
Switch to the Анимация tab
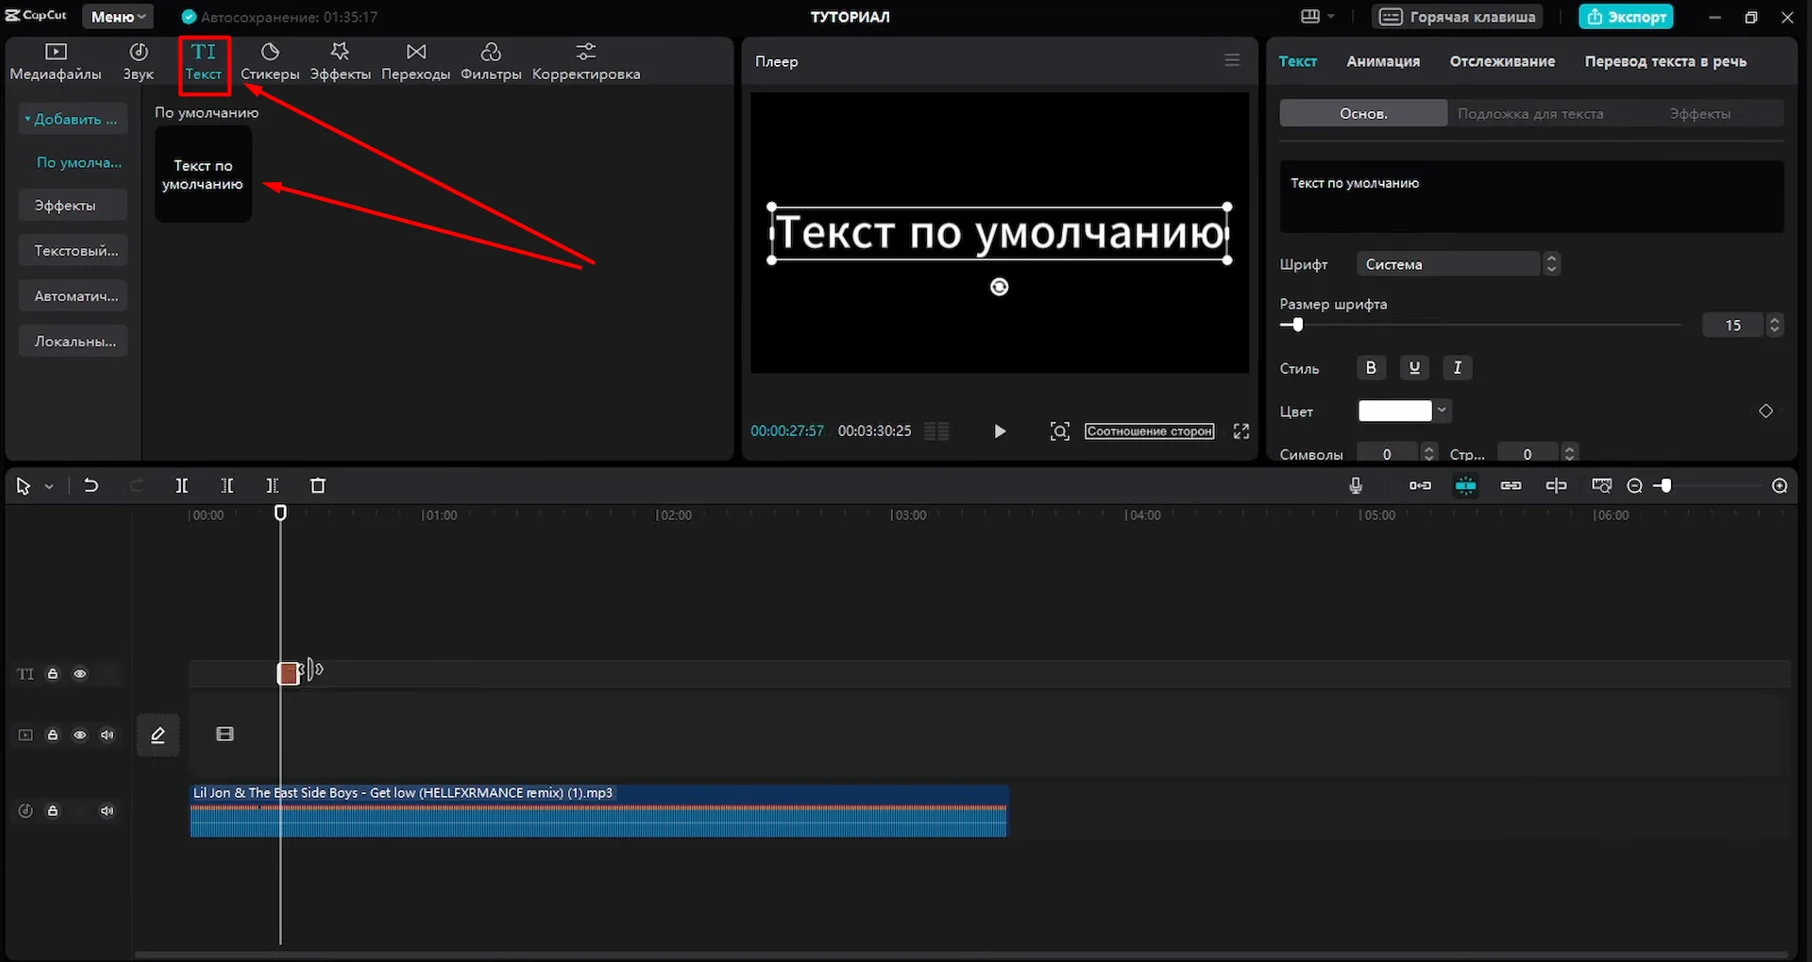click(x=1383, y=61)
